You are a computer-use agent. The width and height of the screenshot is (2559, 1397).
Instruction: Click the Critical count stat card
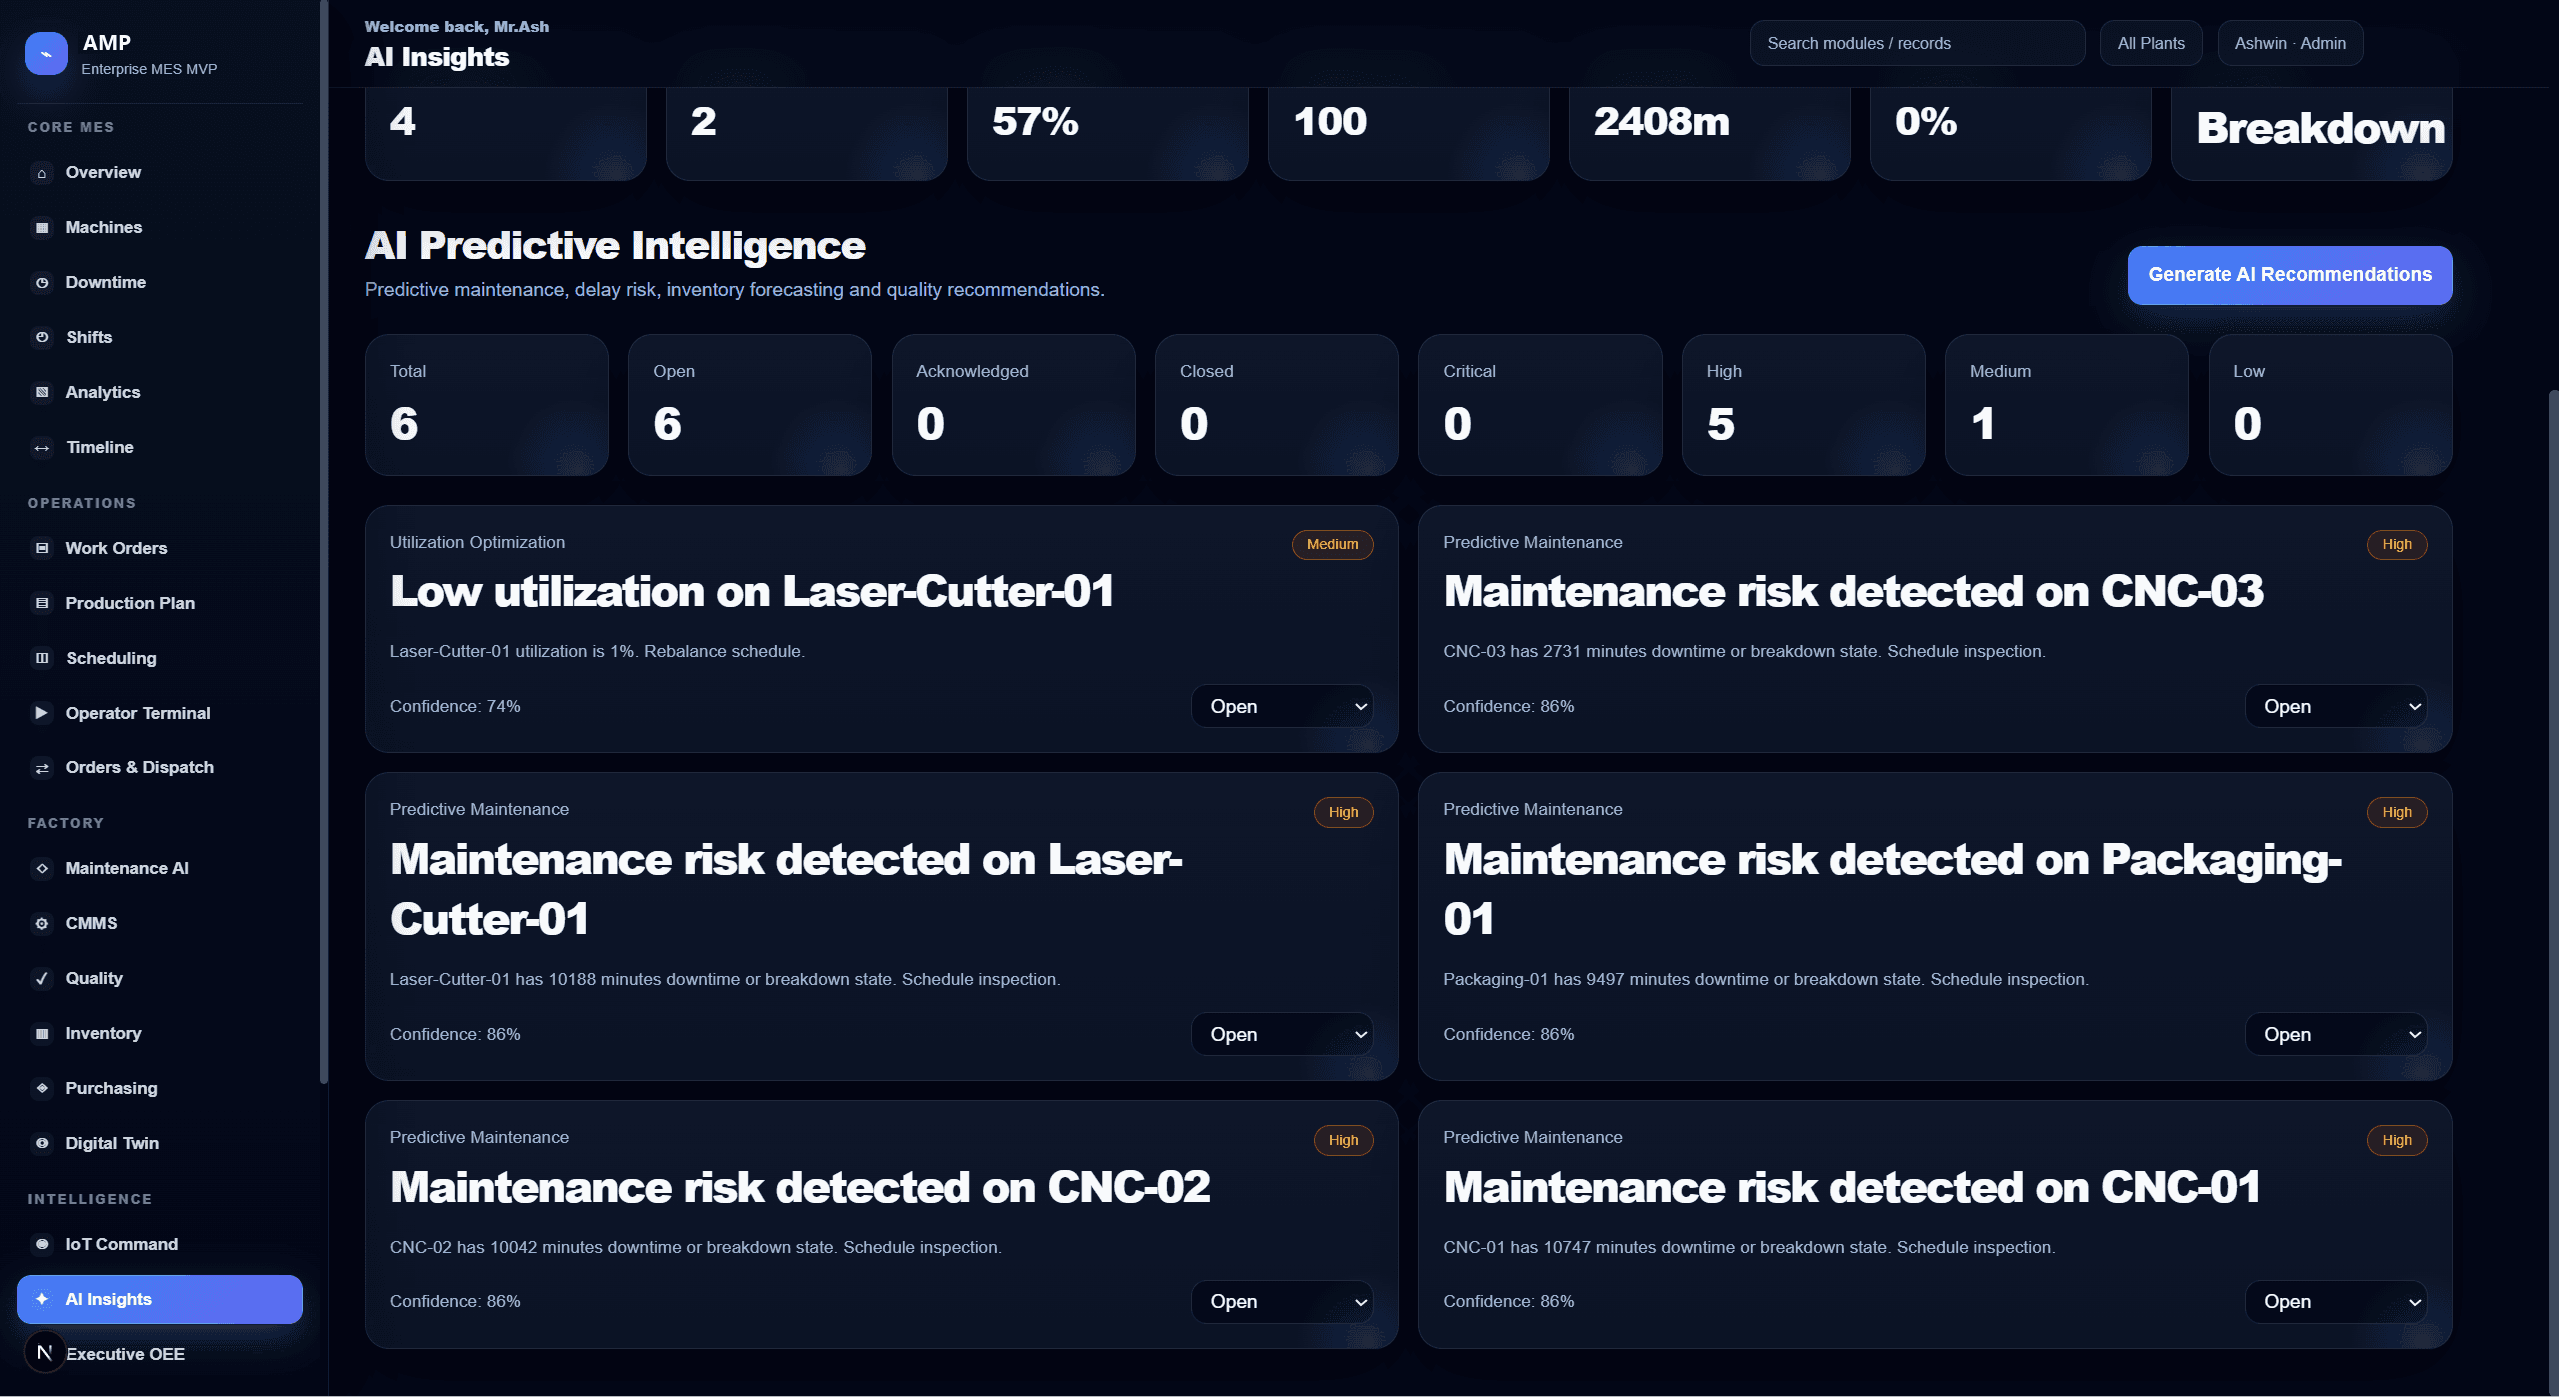pos(1540,405)
